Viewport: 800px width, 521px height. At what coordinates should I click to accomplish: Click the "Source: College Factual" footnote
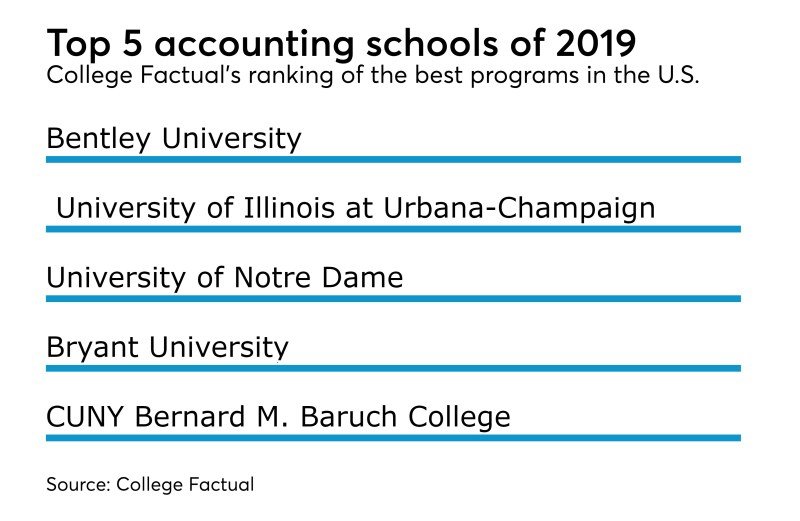click(x=150, y=484)
